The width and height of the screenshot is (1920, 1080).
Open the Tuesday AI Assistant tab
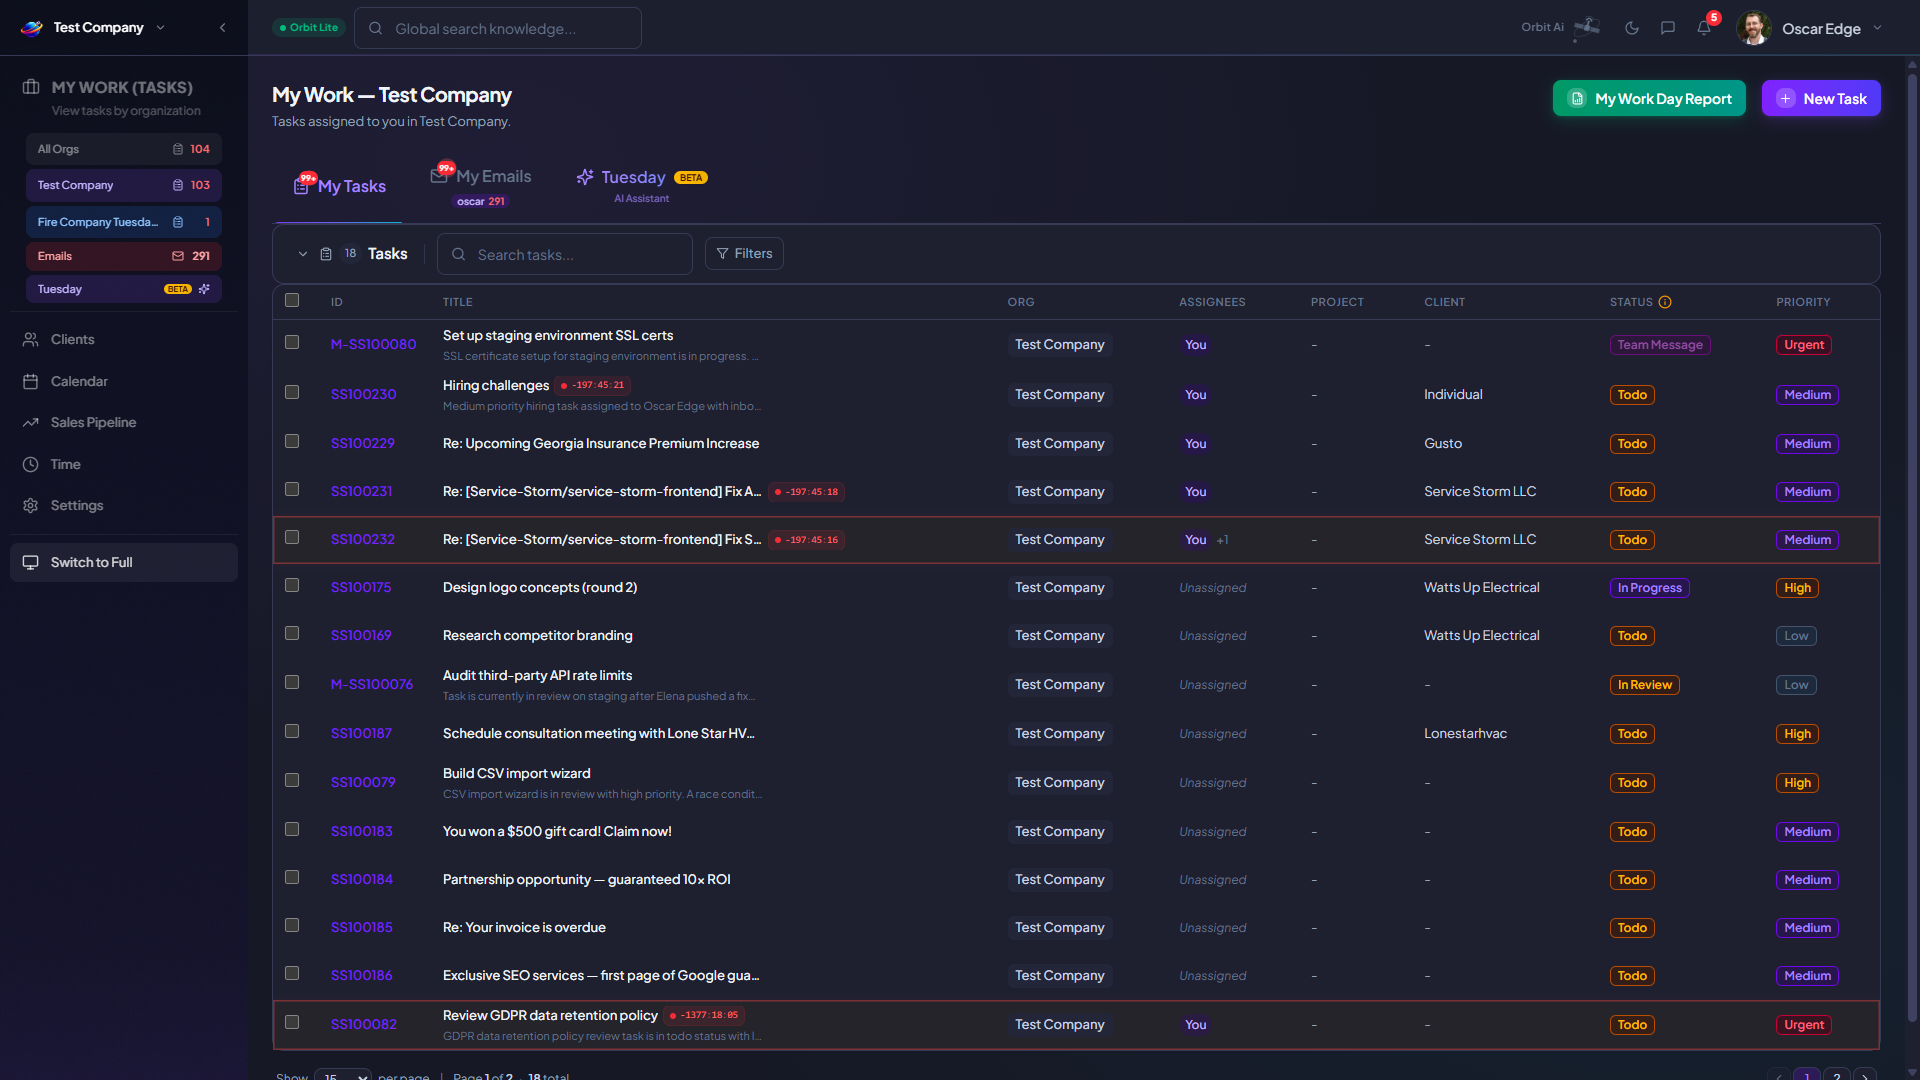pyautogui.click(x=641, y=186)
